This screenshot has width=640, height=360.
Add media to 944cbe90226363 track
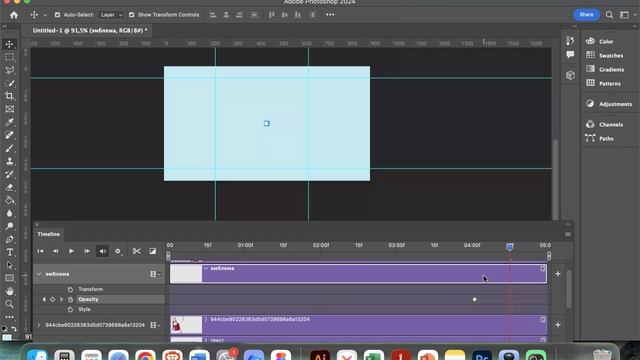(558, 325)
